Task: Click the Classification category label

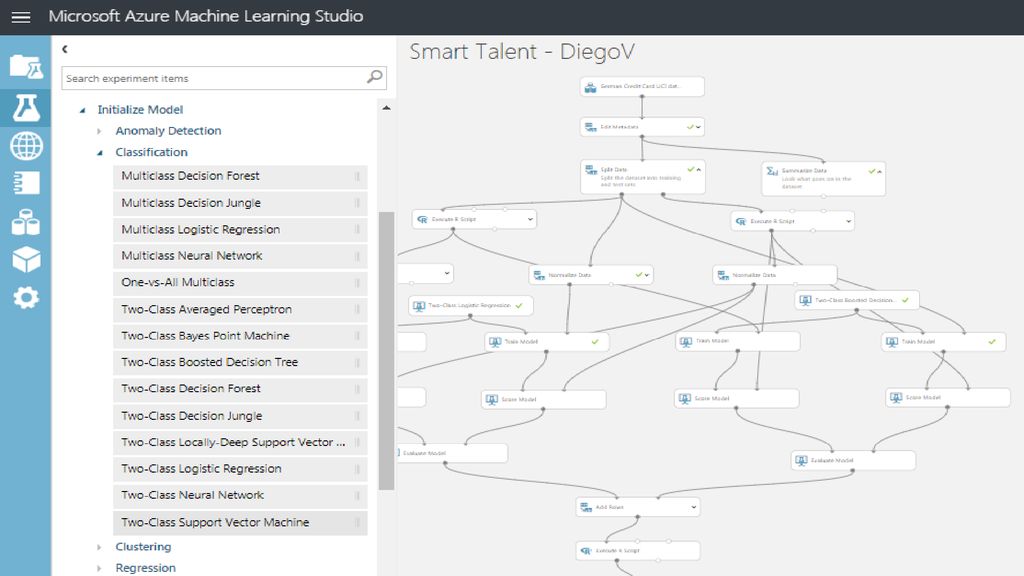Action: click(152, 152)
